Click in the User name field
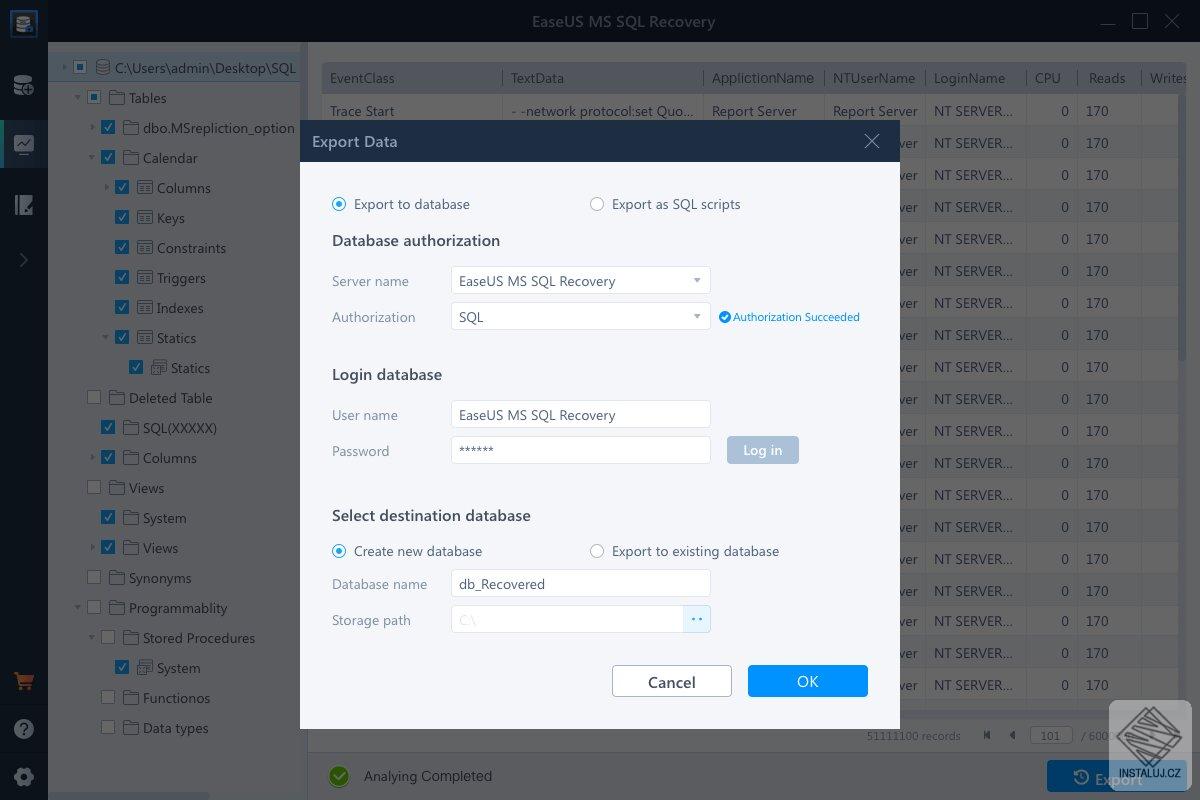Viewport: 1200px width, 800px height. tap(581, 414)
